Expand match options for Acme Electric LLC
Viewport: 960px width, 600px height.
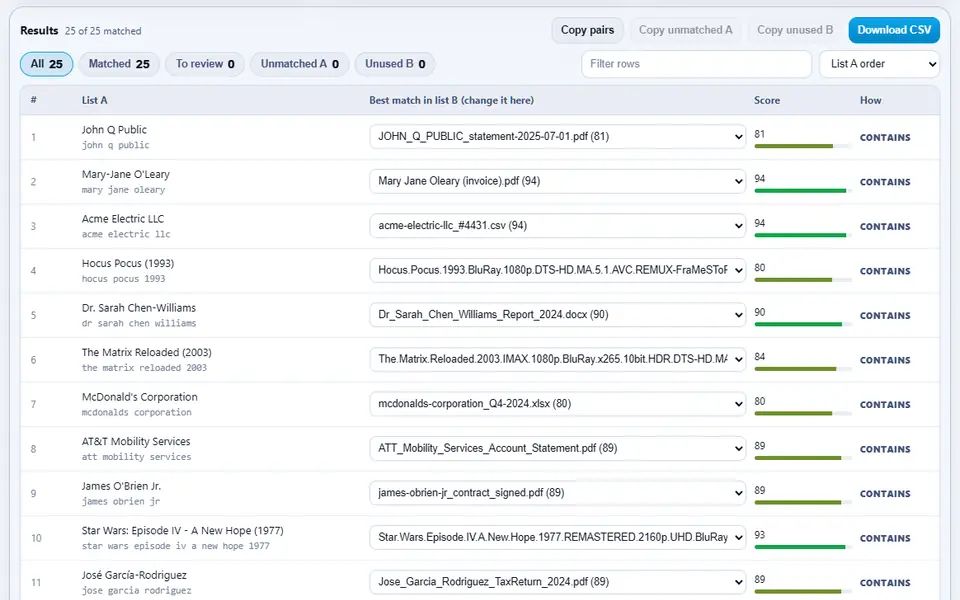(558, 226)
